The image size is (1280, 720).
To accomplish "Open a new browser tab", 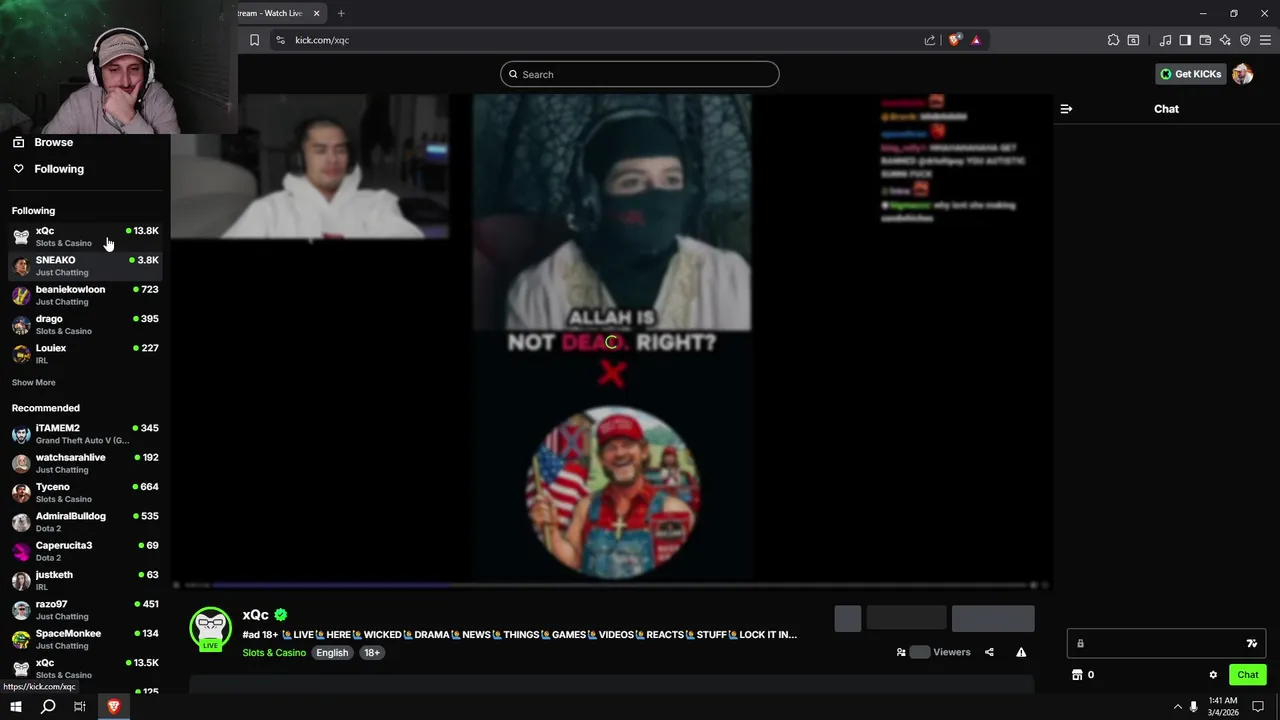I will pos(341,13).
